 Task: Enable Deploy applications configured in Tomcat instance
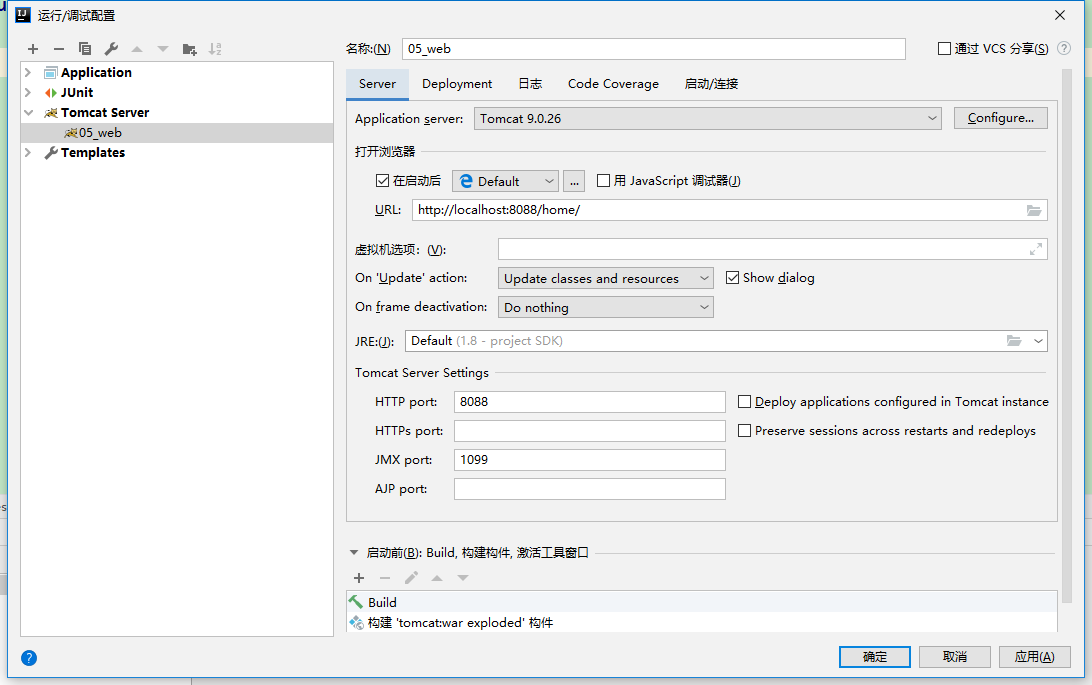coord(744,402)
